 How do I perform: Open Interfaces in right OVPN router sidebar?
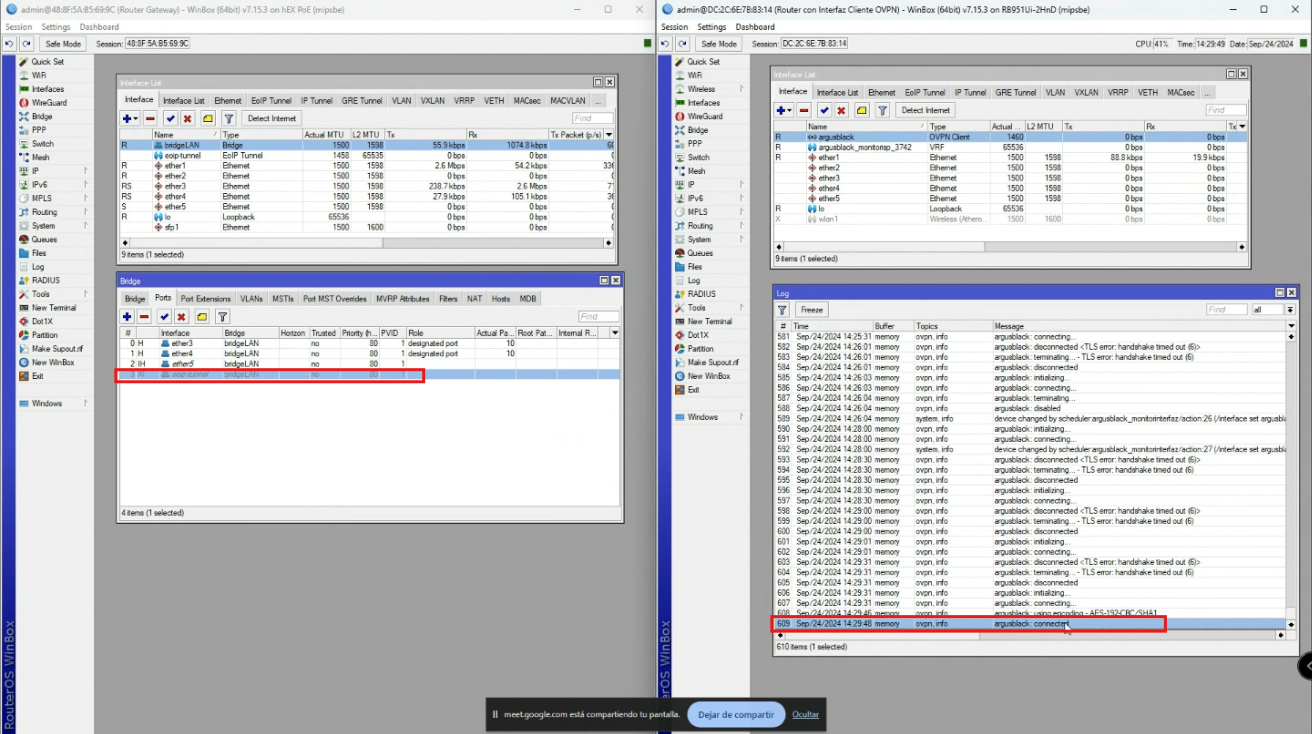click(x=703, y=103)
